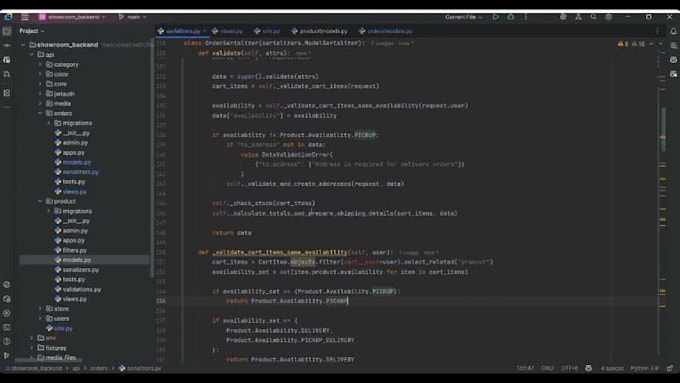
Task: Expand the users folder
Action: 40,318
